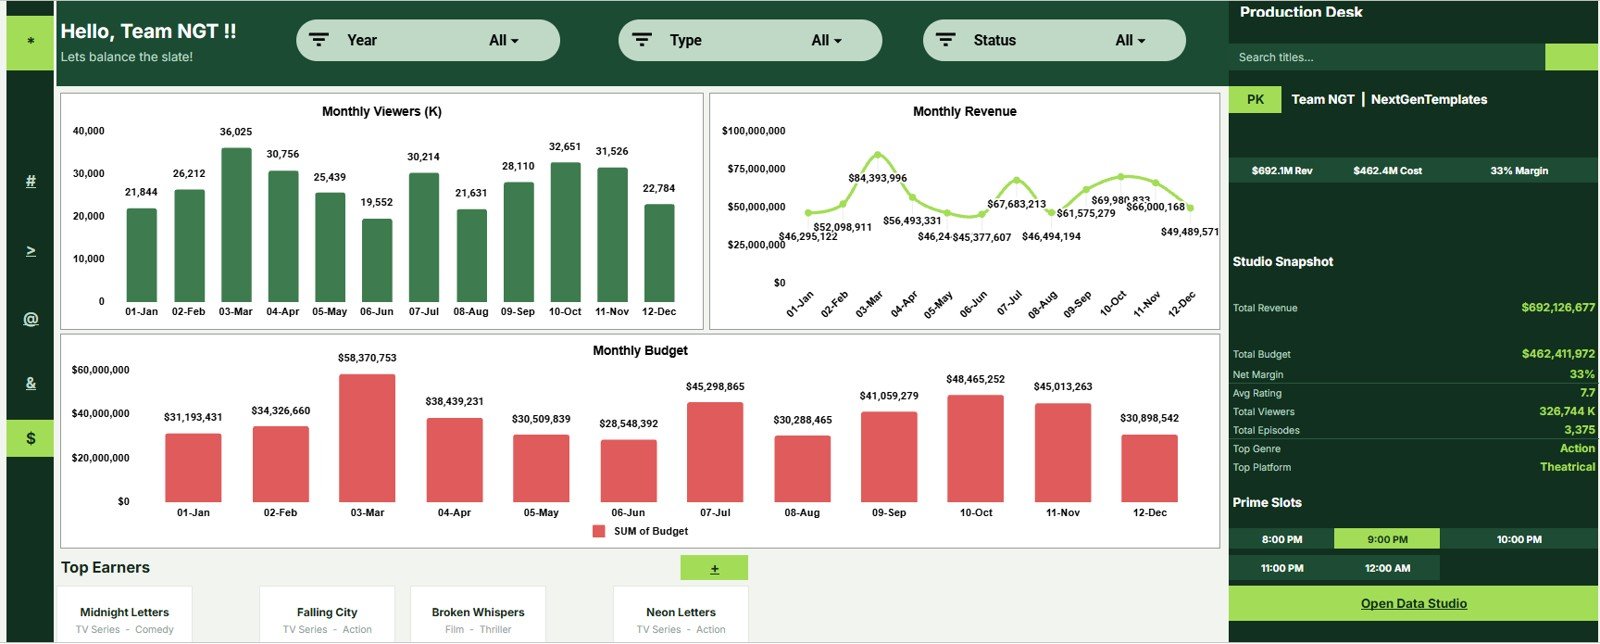Click the green search button beside Search titles
Screen dimensions: 1600x644
(x=1571, y=57)
